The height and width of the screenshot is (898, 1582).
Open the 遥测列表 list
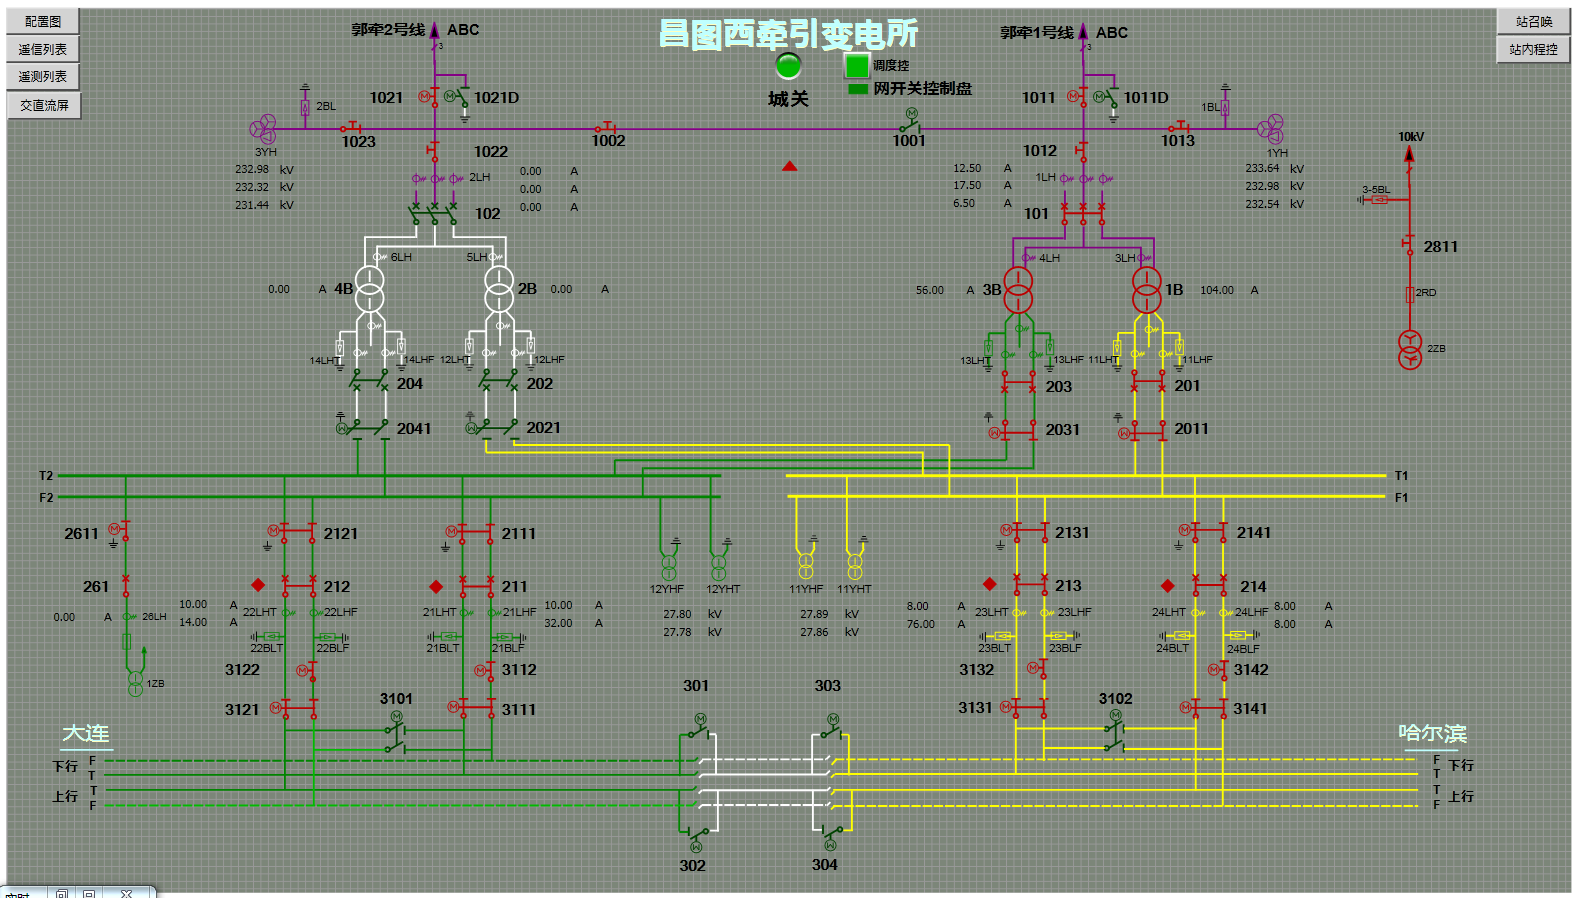pyautogui.click(x=43, y=77)
